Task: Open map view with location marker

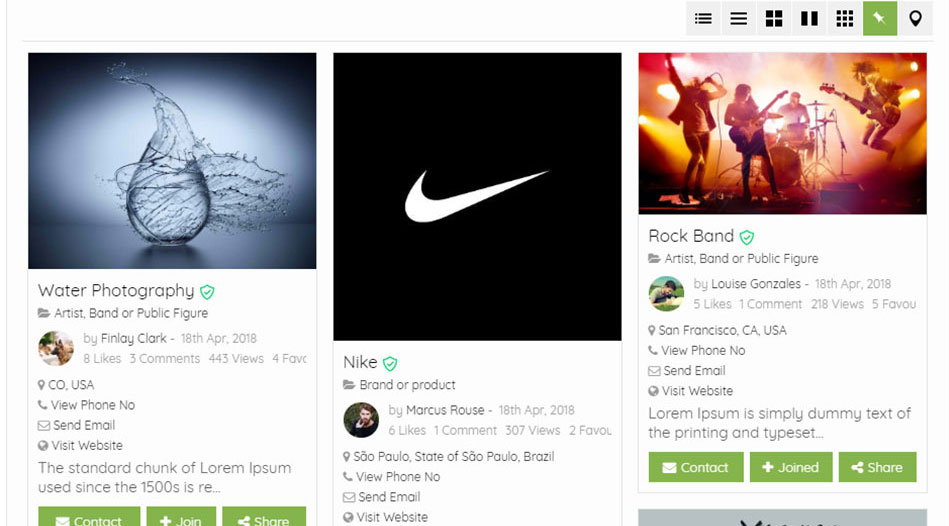Action: tap(915, 18)
